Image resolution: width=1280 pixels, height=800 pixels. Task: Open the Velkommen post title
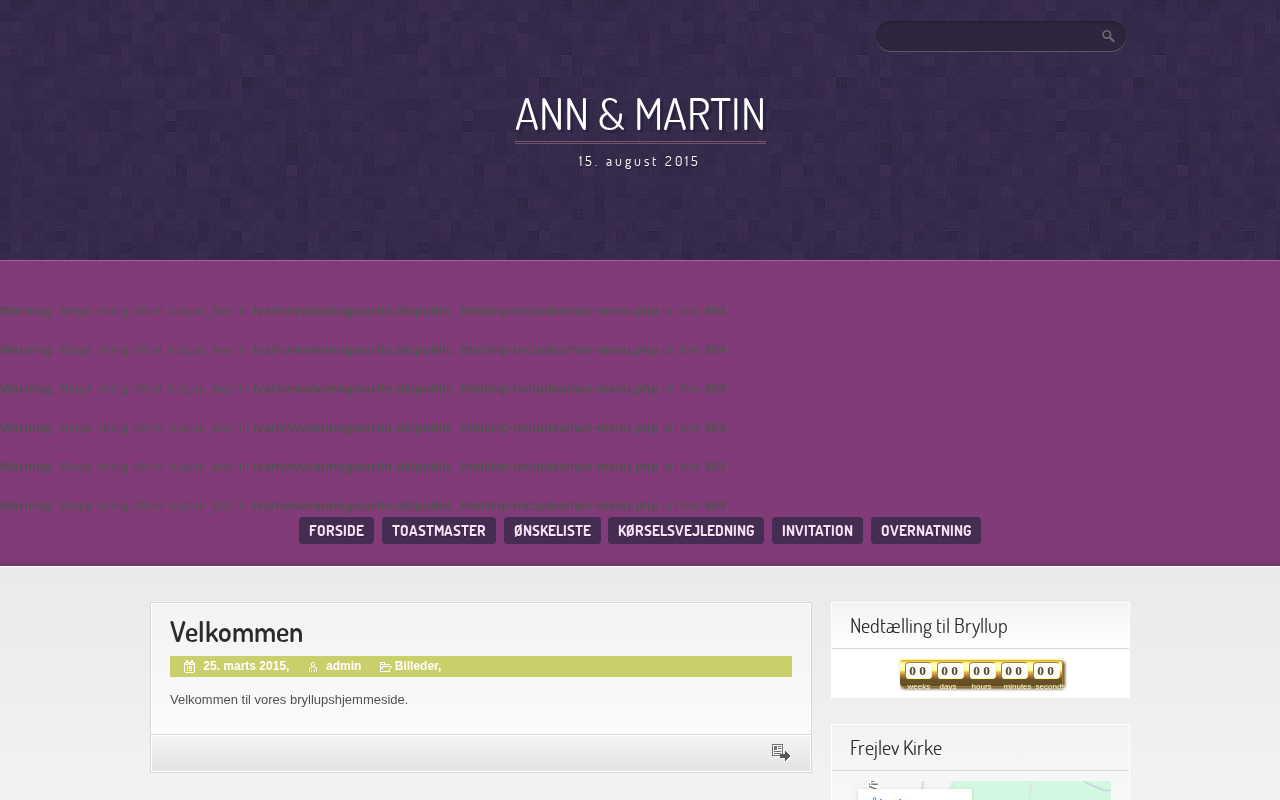[236, 631]
